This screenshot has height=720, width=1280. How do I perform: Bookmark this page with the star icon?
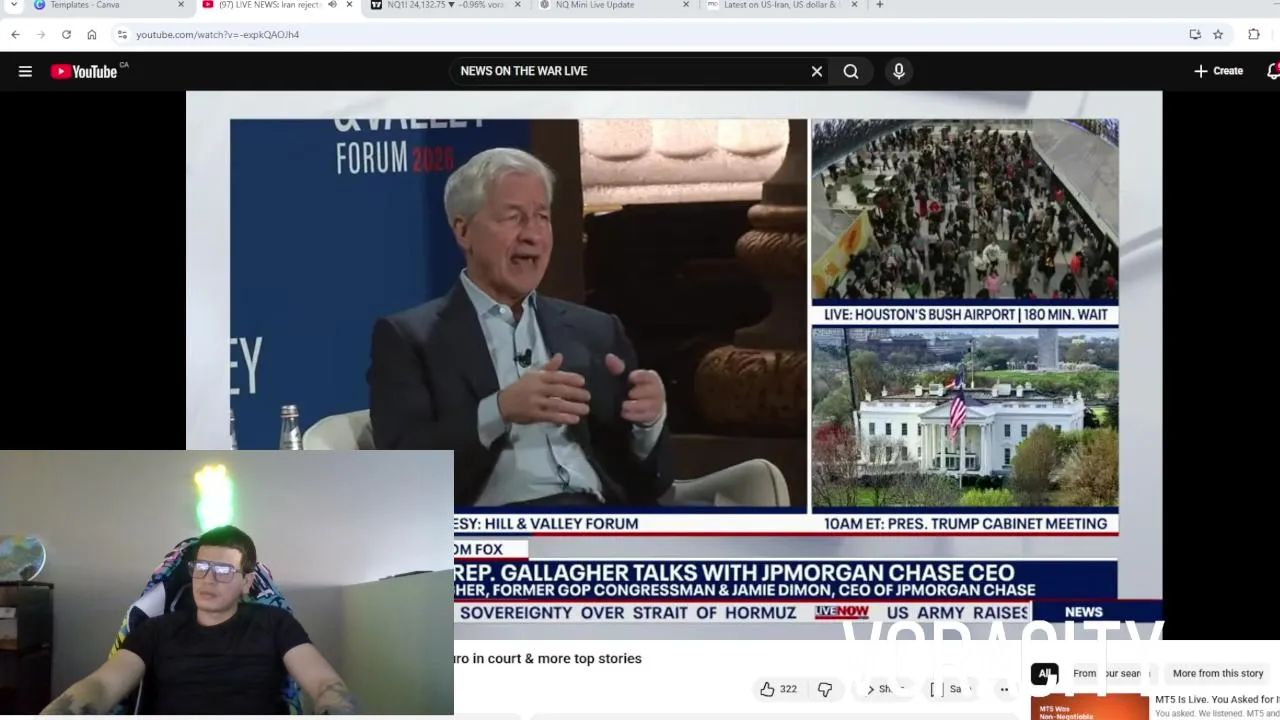1218,34
